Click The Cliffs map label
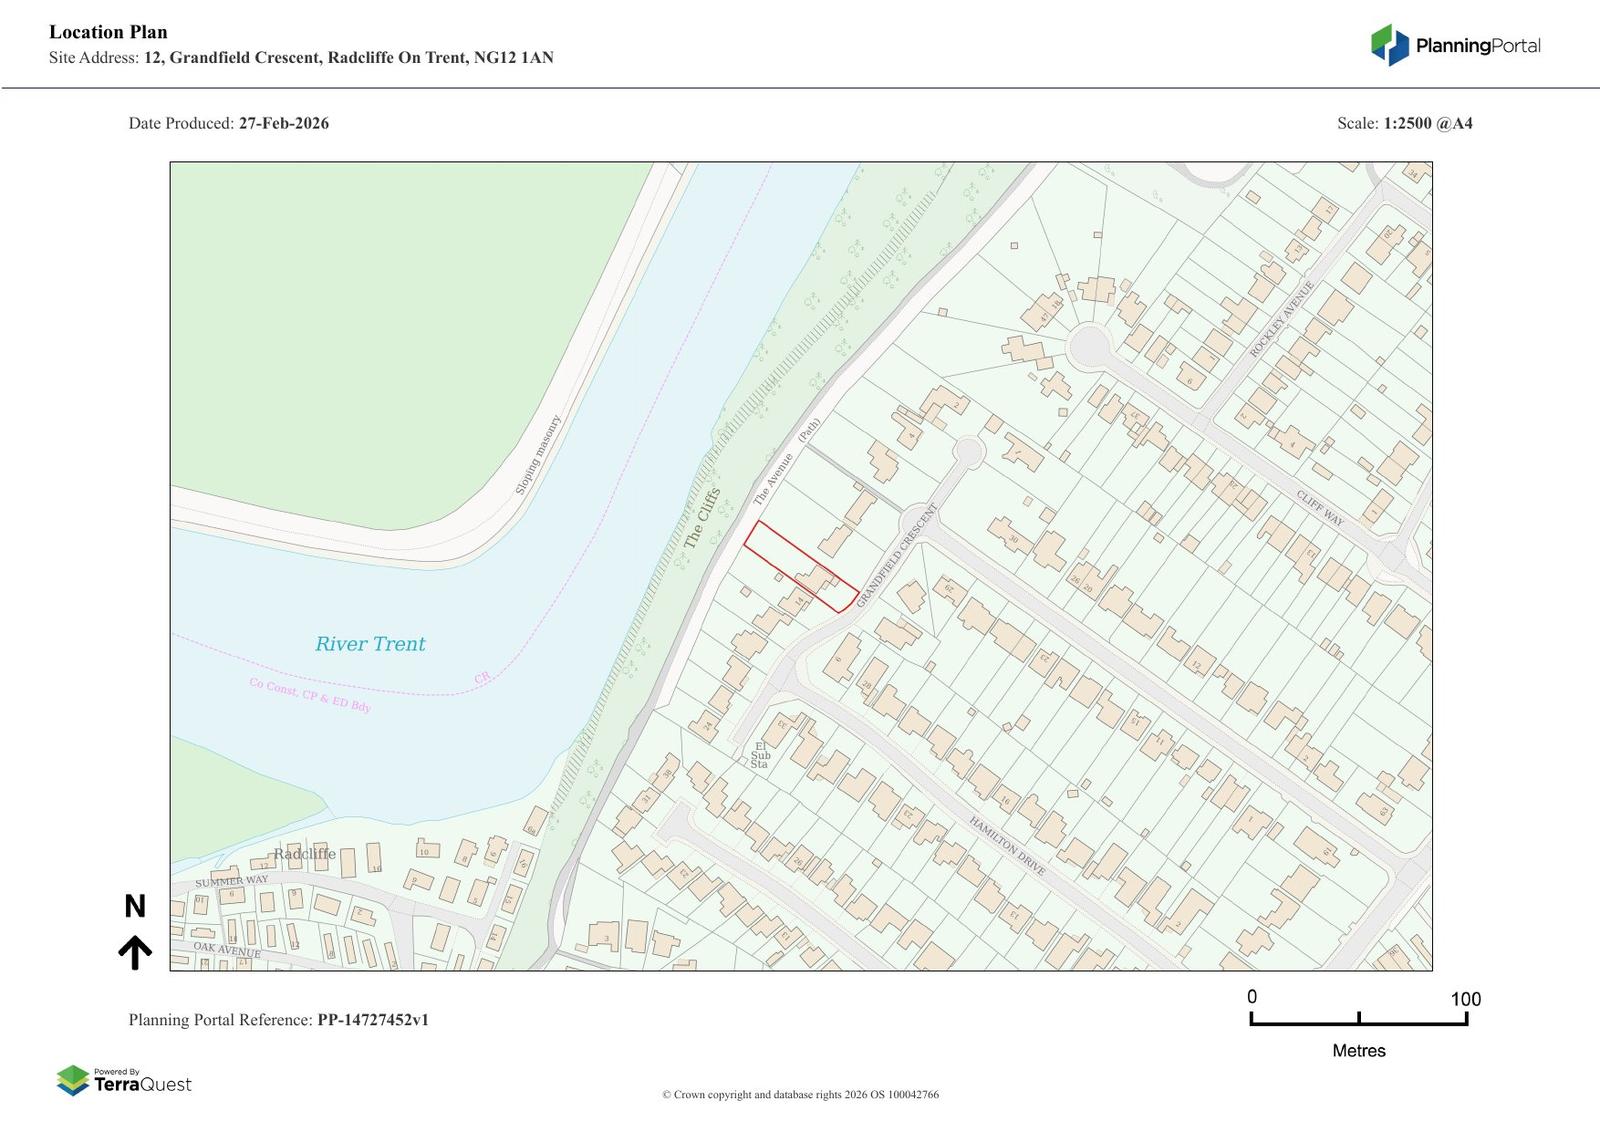Image resolution: width=1600 pixels, height=1132 pixels. pyautogui.click(x=701, y=518)
